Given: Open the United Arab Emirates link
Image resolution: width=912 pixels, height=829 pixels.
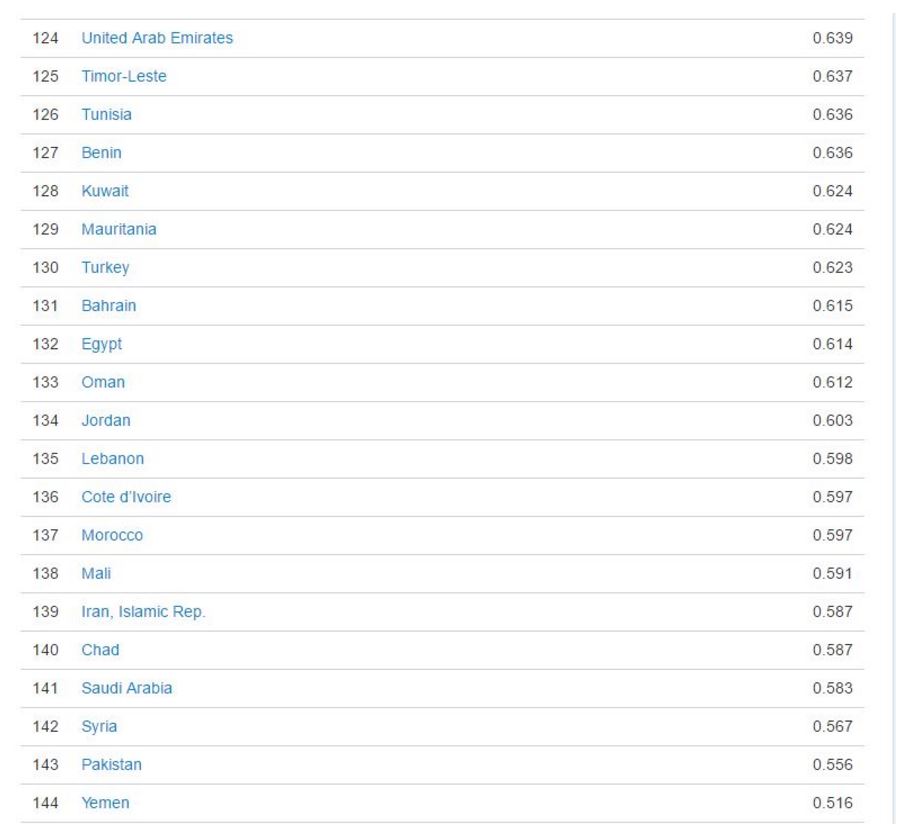Looking at the screenshot, I should point(156,38).
